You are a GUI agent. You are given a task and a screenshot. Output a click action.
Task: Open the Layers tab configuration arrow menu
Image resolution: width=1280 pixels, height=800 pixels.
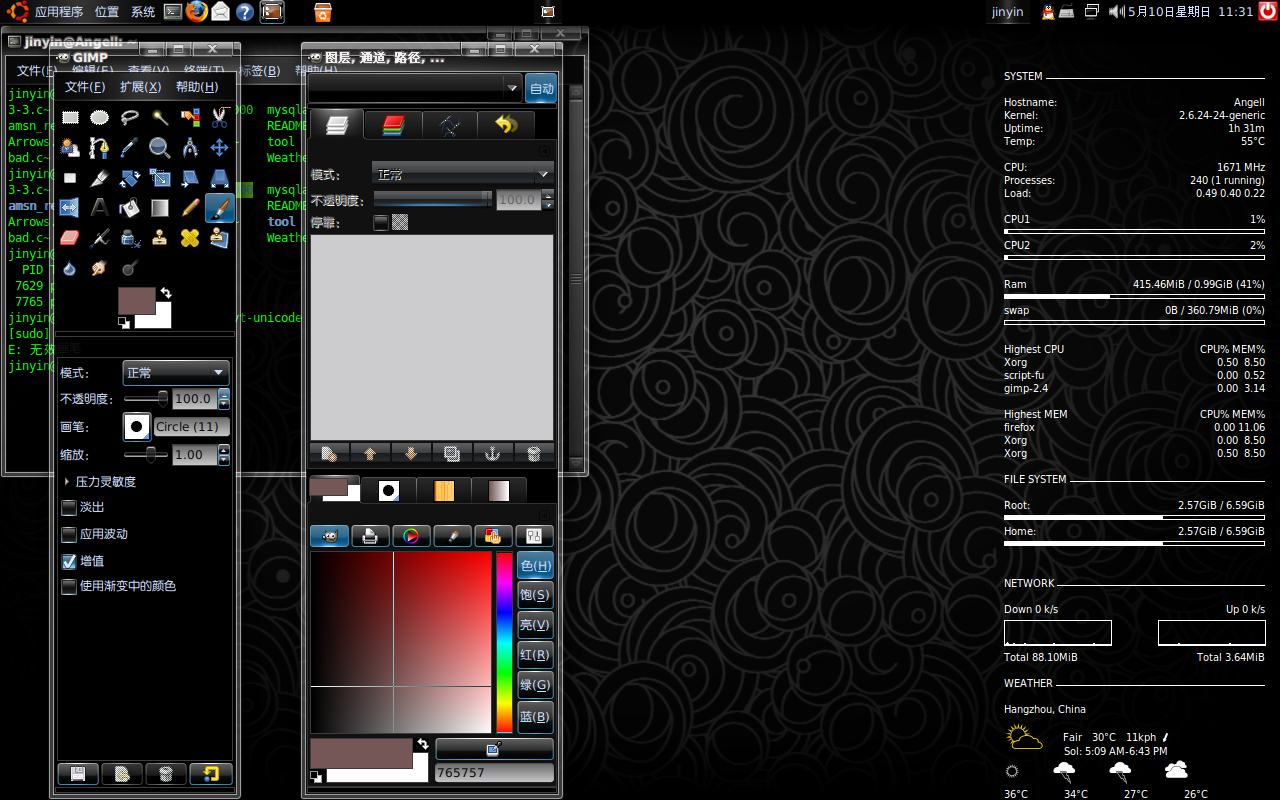coord(544,150)
